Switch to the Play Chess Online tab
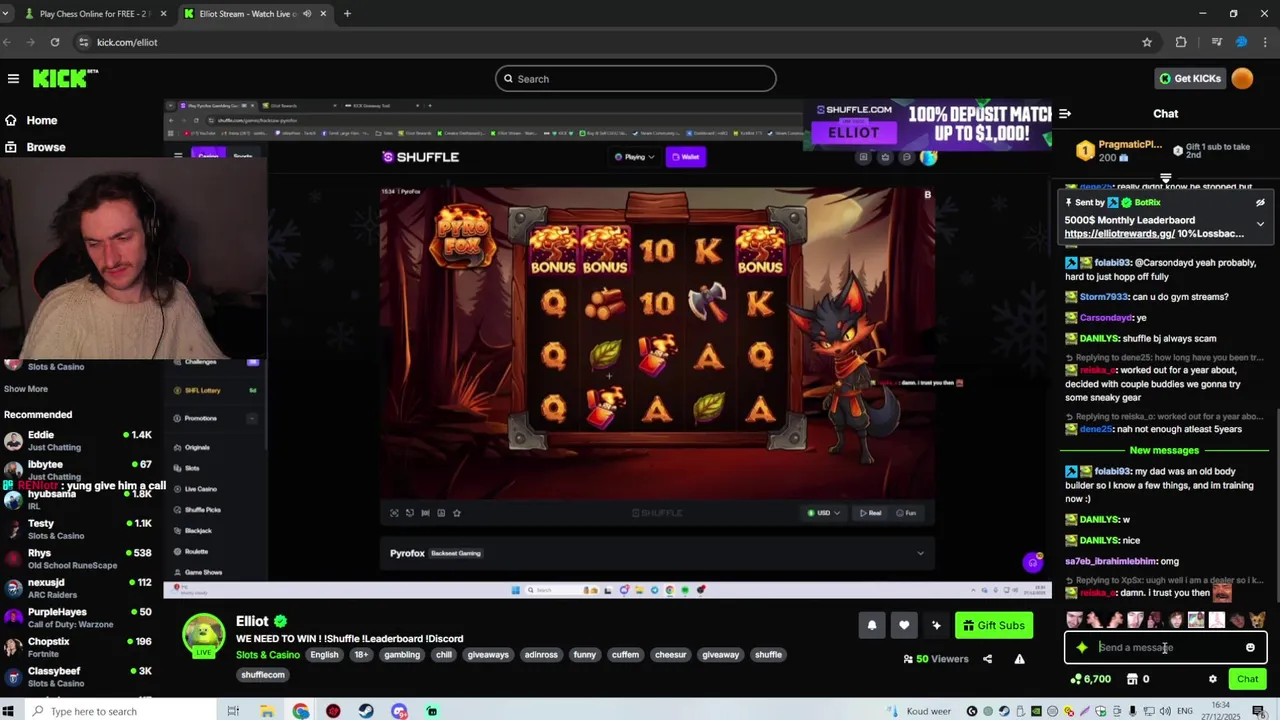Screen dimensions: 1280x720 [x=95, y=14]
